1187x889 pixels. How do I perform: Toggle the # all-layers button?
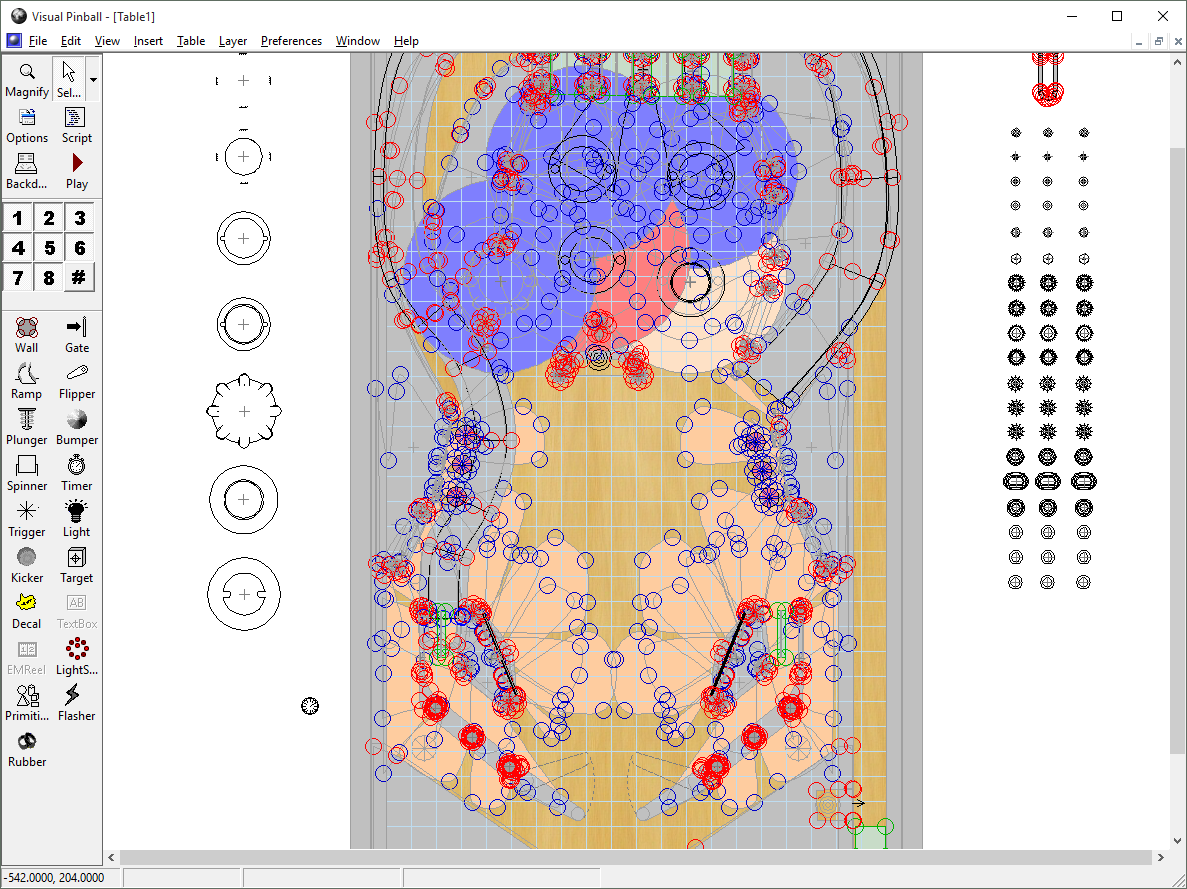pos(80,278)
